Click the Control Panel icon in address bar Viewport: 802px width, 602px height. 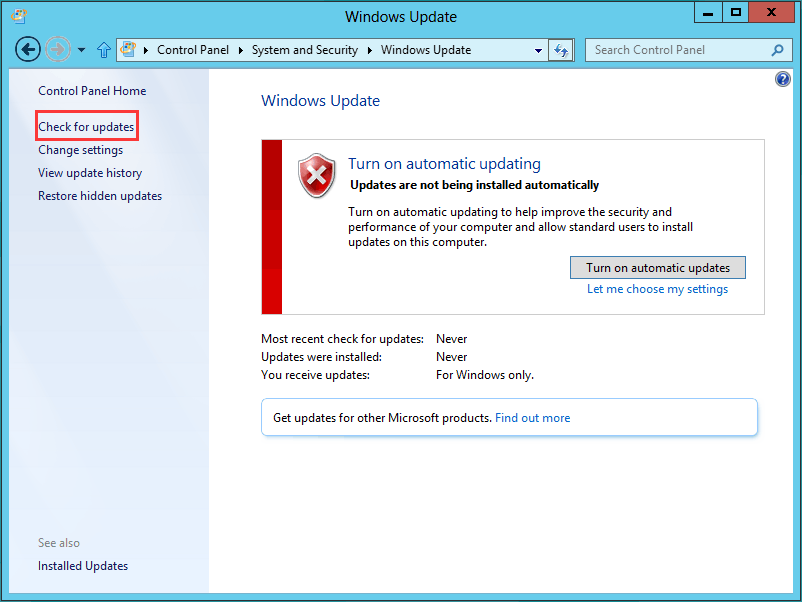point(128,50)
